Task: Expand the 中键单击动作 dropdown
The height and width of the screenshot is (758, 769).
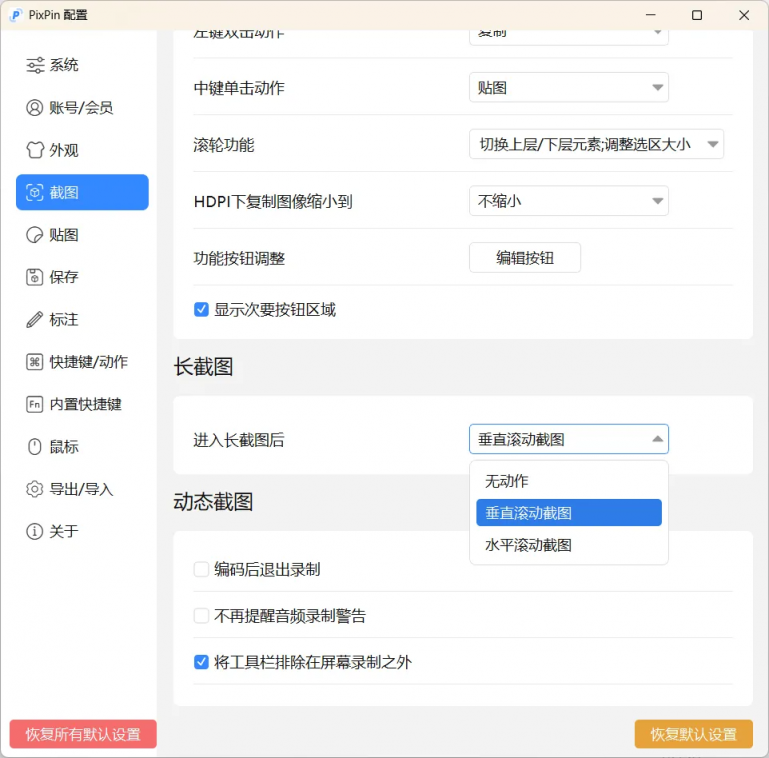Action: click(568, 88)
